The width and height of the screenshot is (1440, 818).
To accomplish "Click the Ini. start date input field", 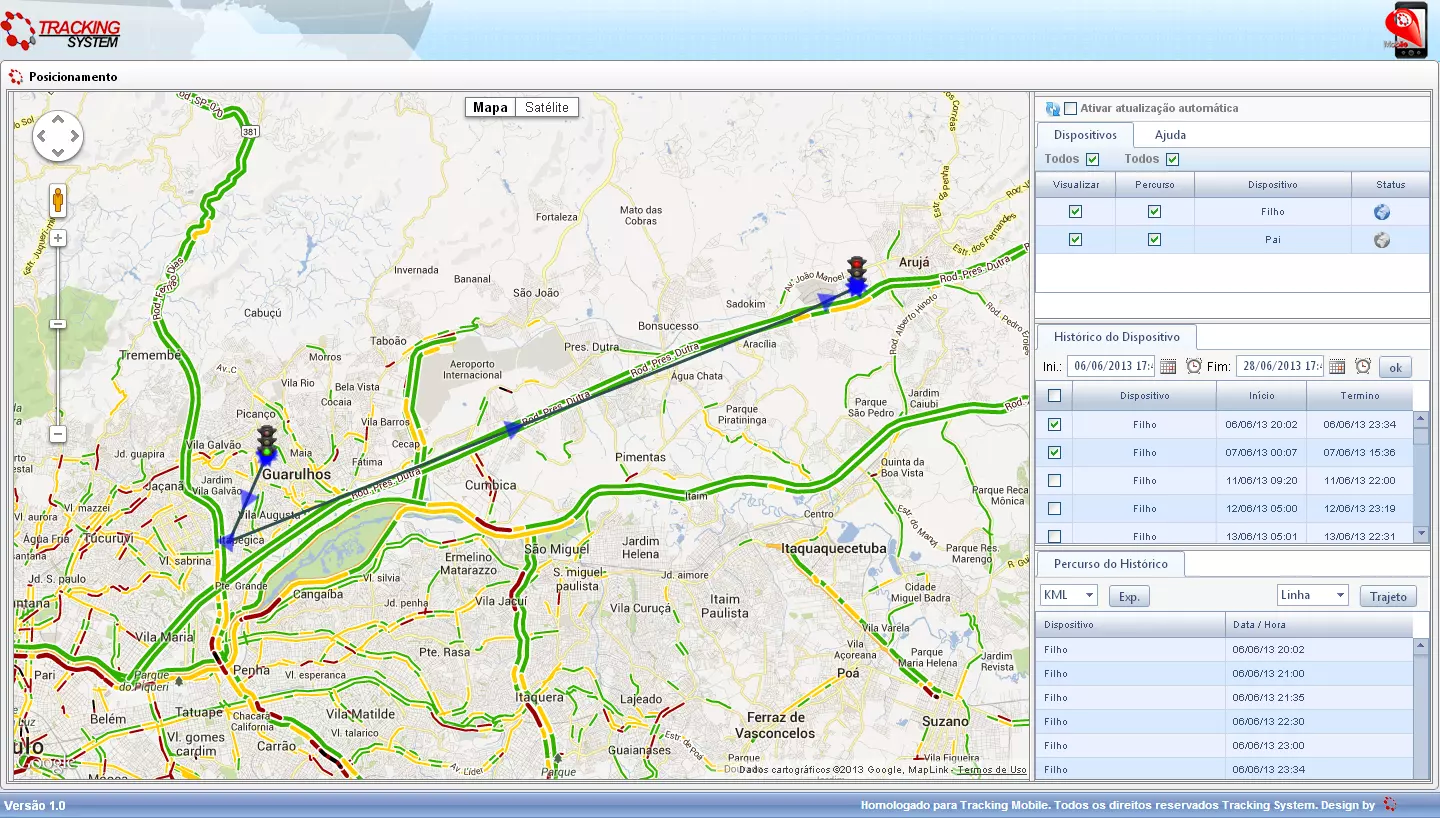I will pyautogui.click(x=1111, y=366).
